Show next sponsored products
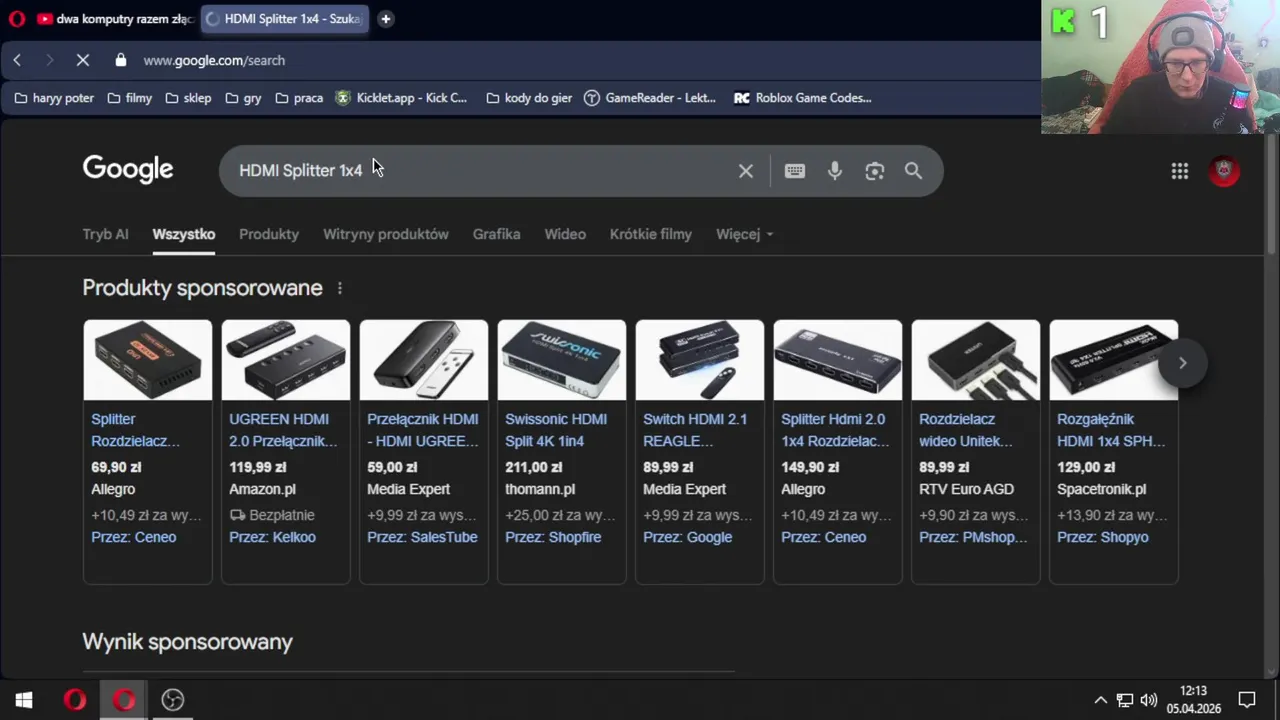1280x720 pixels. click(x=1182, y=363)
